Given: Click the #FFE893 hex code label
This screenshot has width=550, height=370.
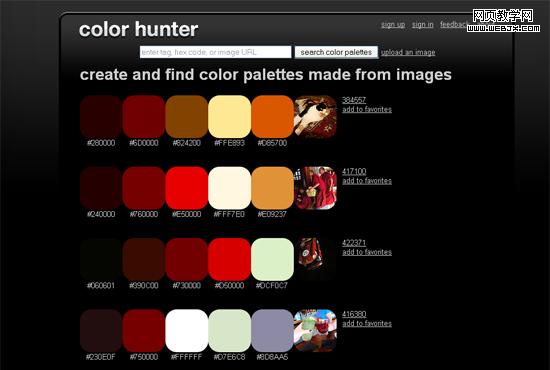Looking at the screenshot, I should [229, 143].
